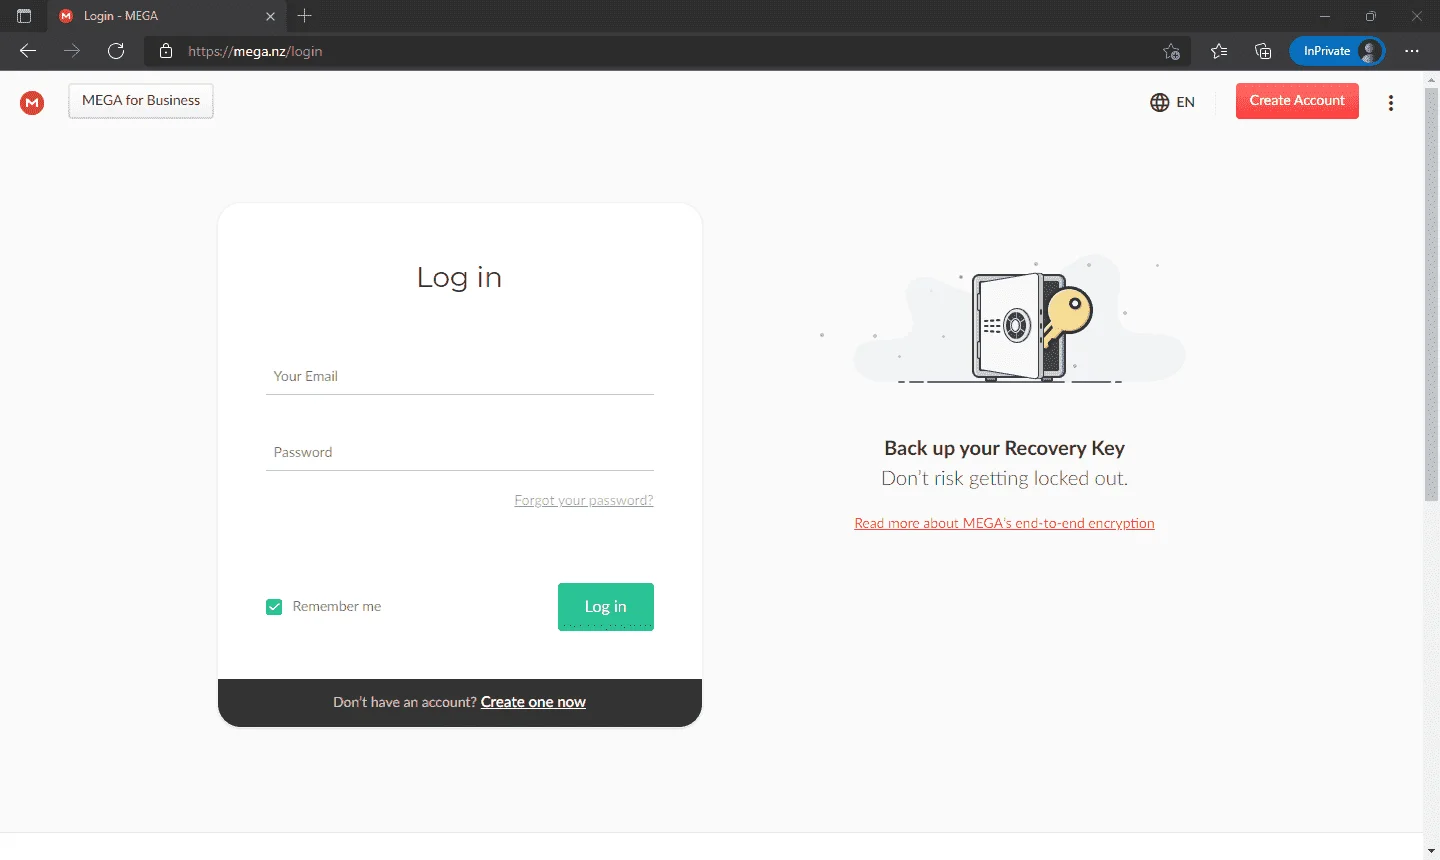Open a new tab
Screen dimensions: 1440x860
(x=305, y=16)
